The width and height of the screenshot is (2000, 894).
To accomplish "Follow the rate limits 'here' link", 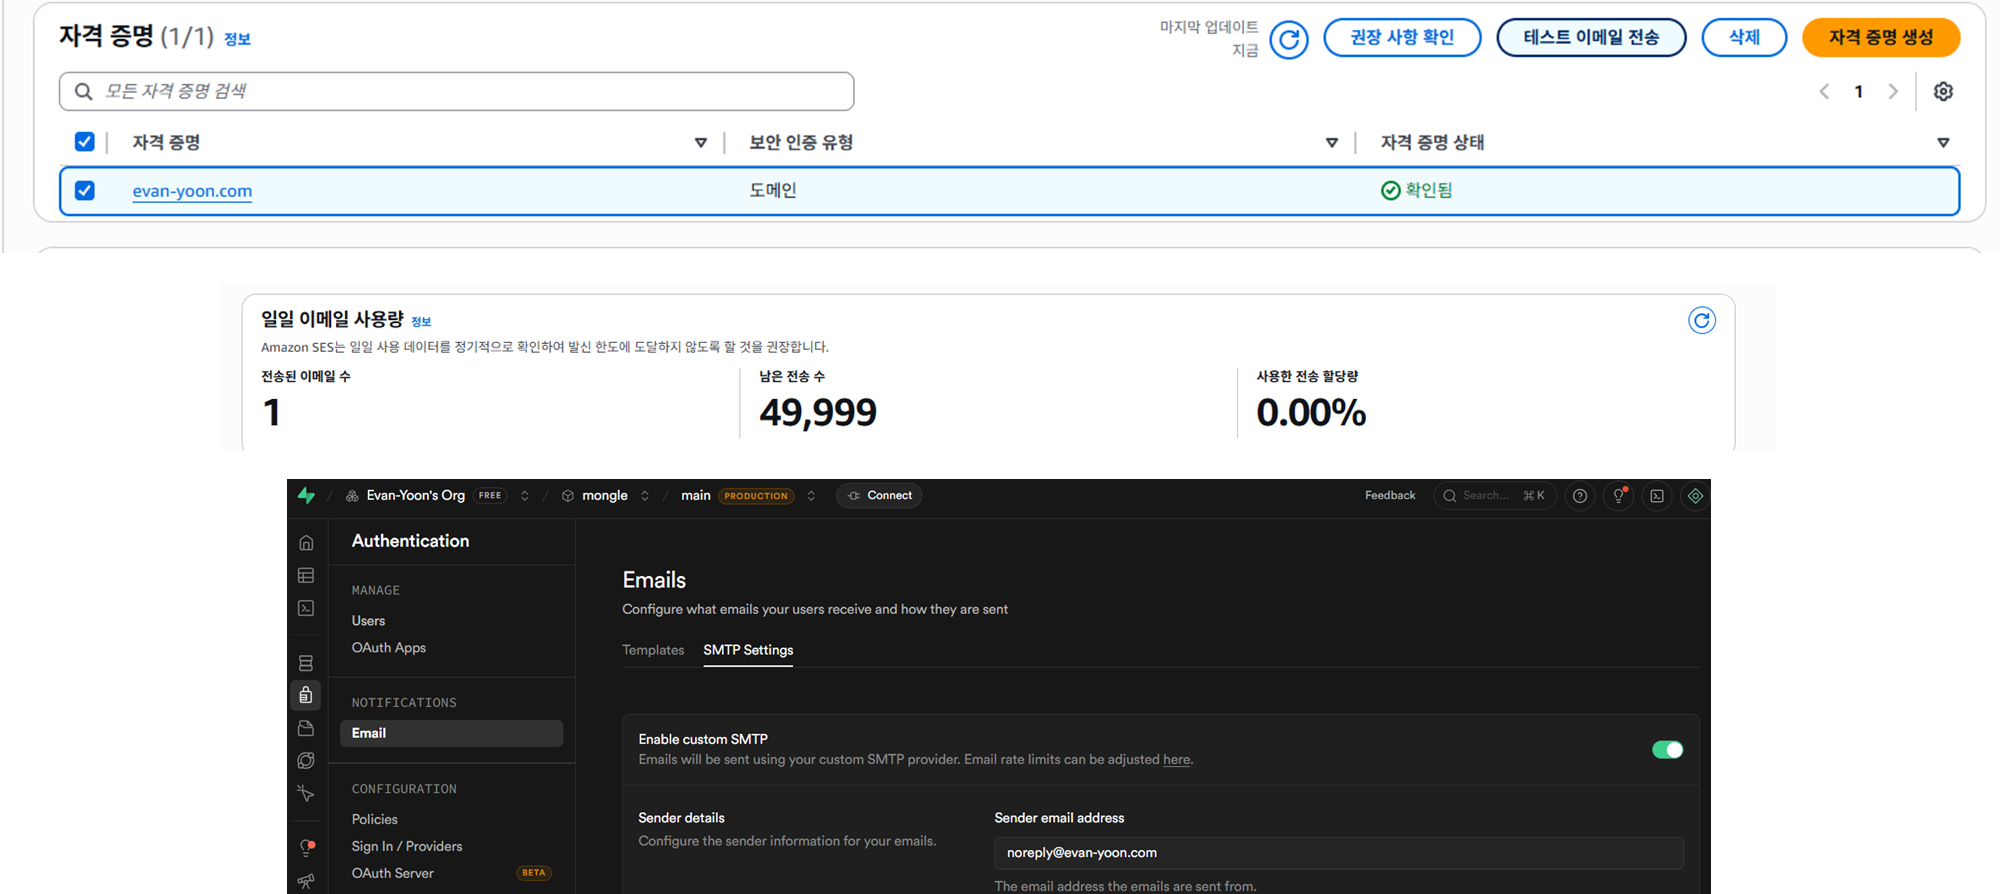I will tap(1176, 760).
